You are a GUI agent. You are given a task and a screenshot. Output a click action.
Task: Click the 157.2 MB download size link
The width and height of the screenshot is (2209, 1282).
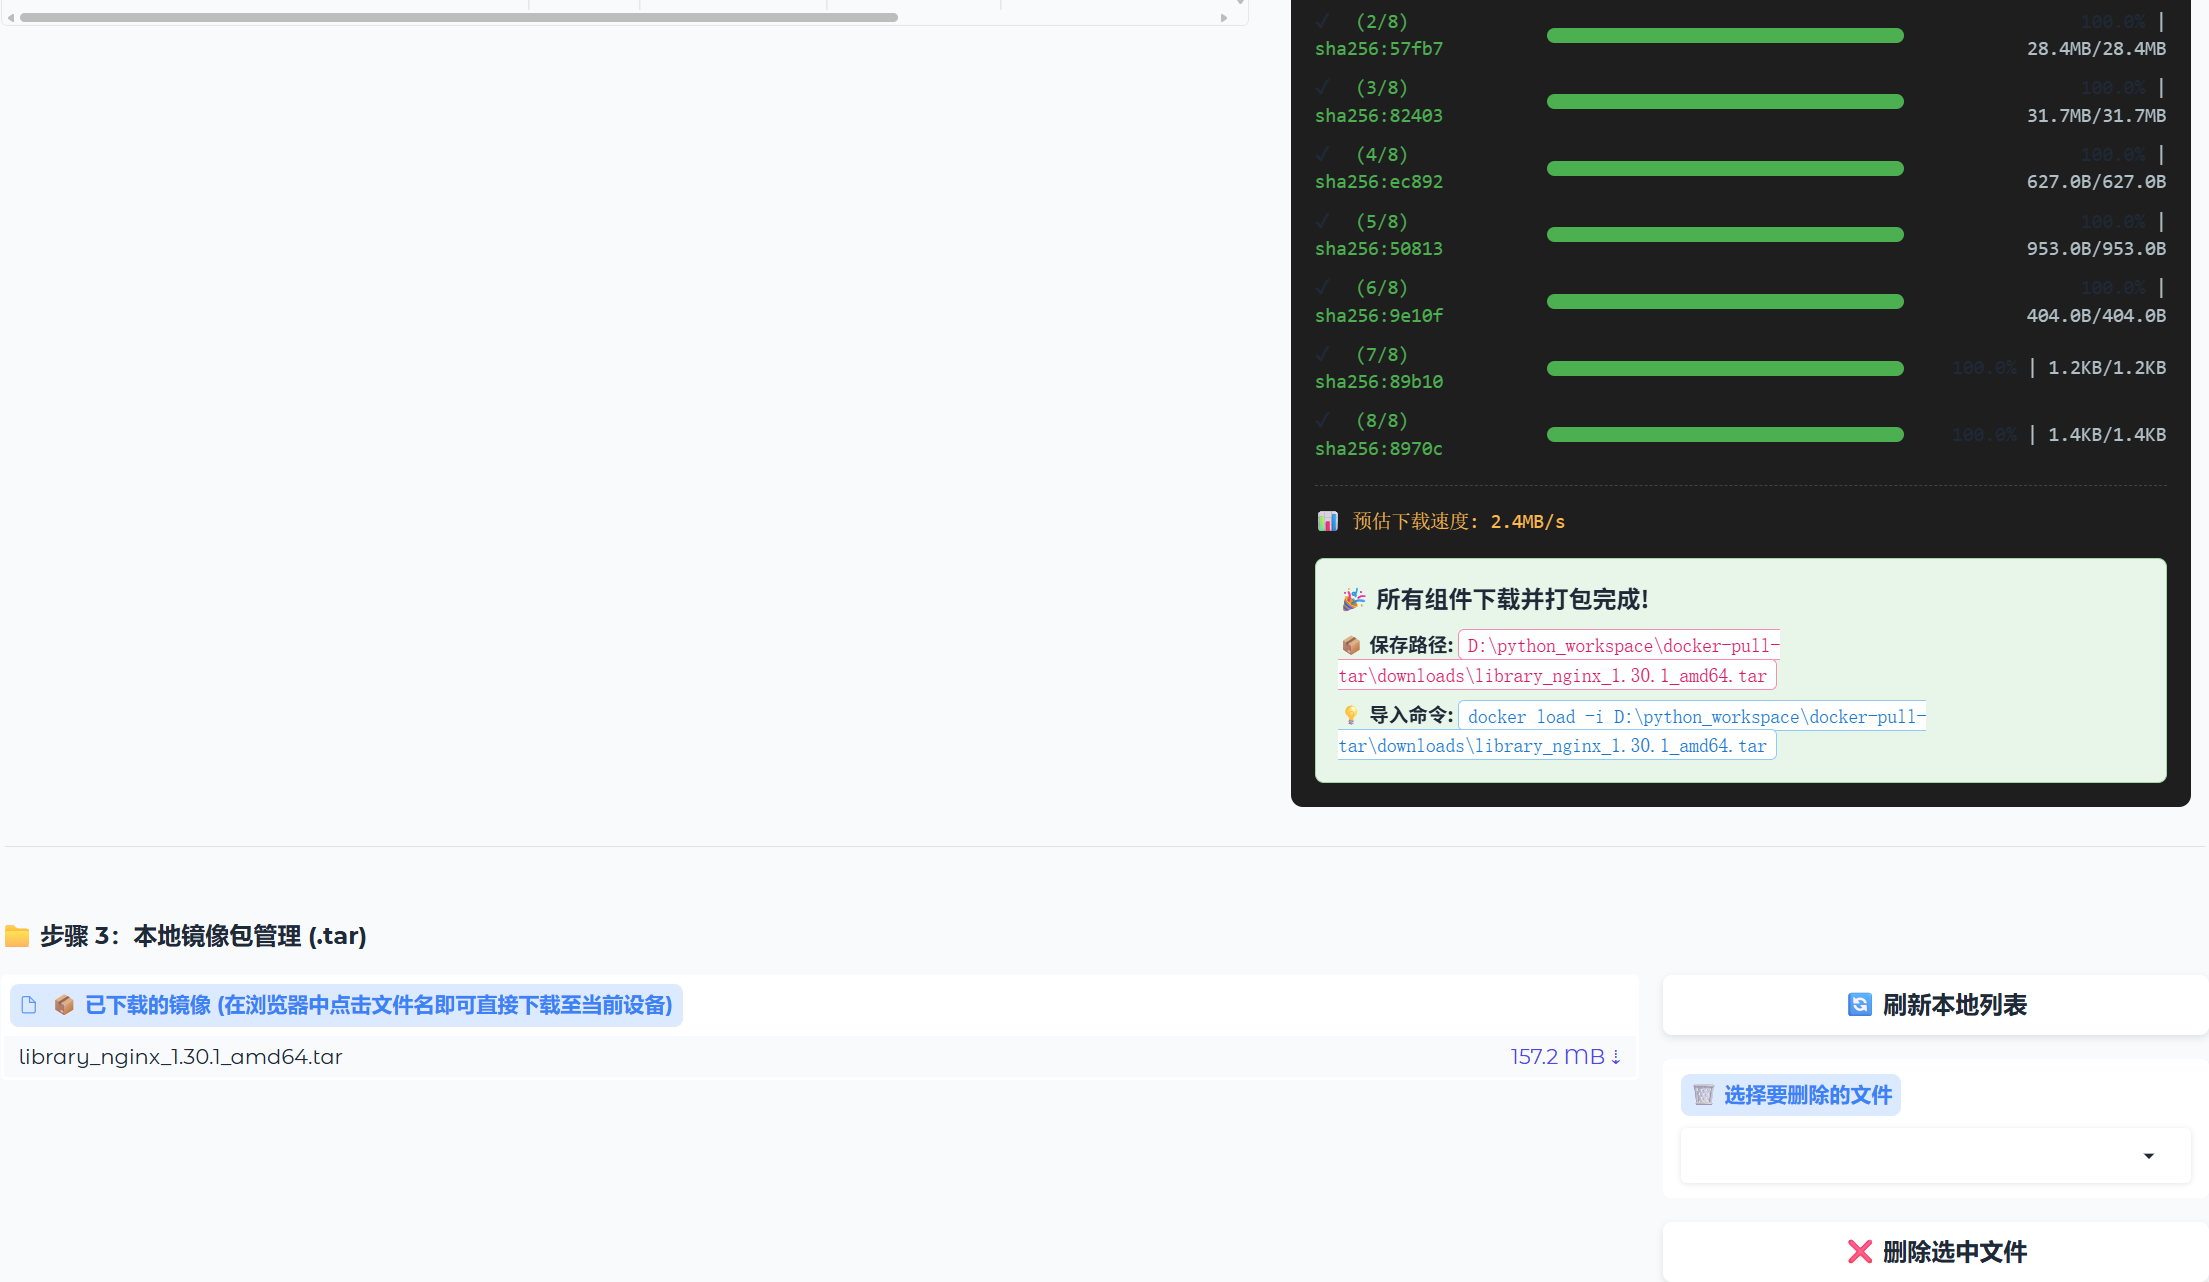click(1565, 1057)
